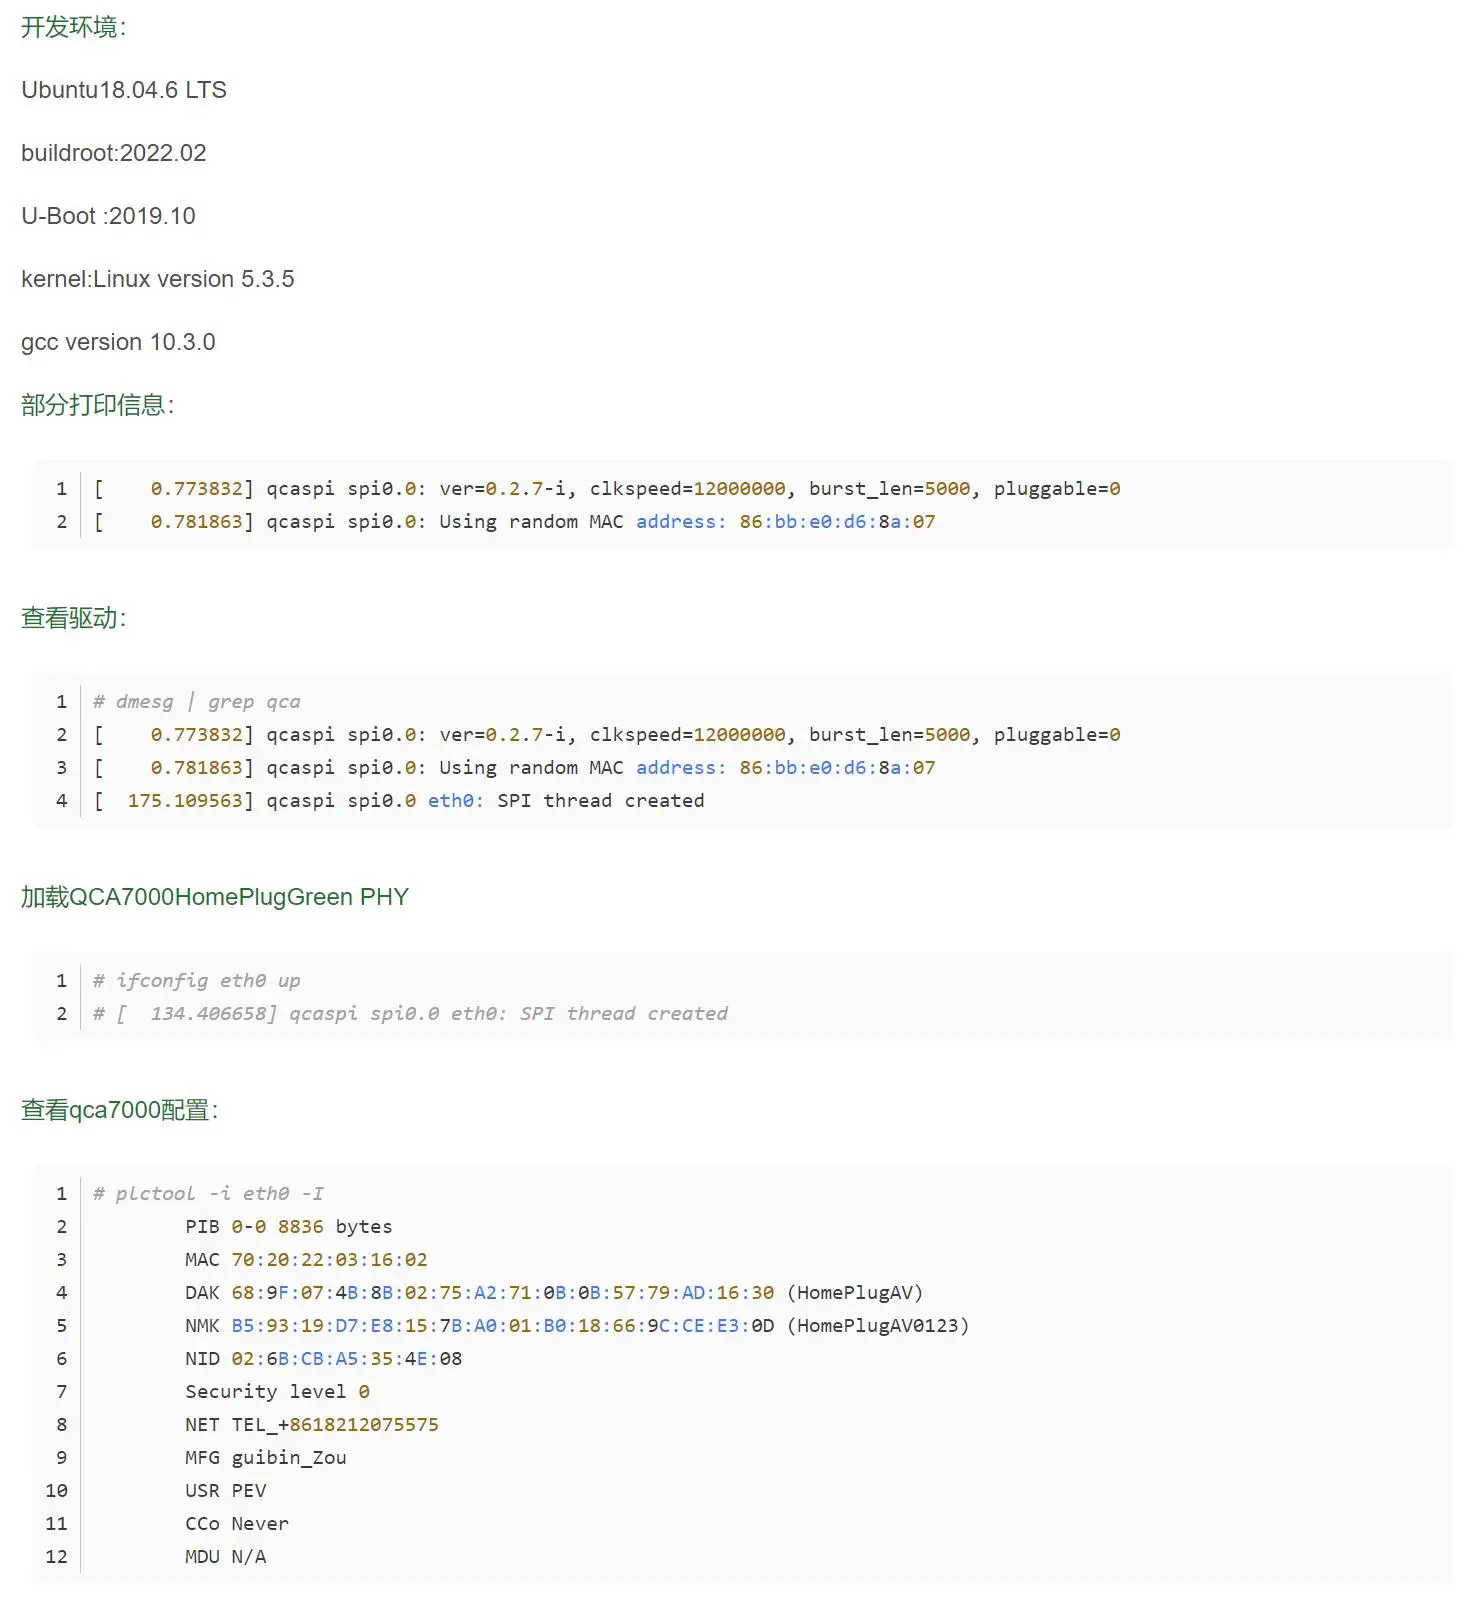Viewport: 1471px width, 1612px height.
Task: Click the NID 02:6B:CB:A5:35:4E:08 line
Action: (324, 1359)
